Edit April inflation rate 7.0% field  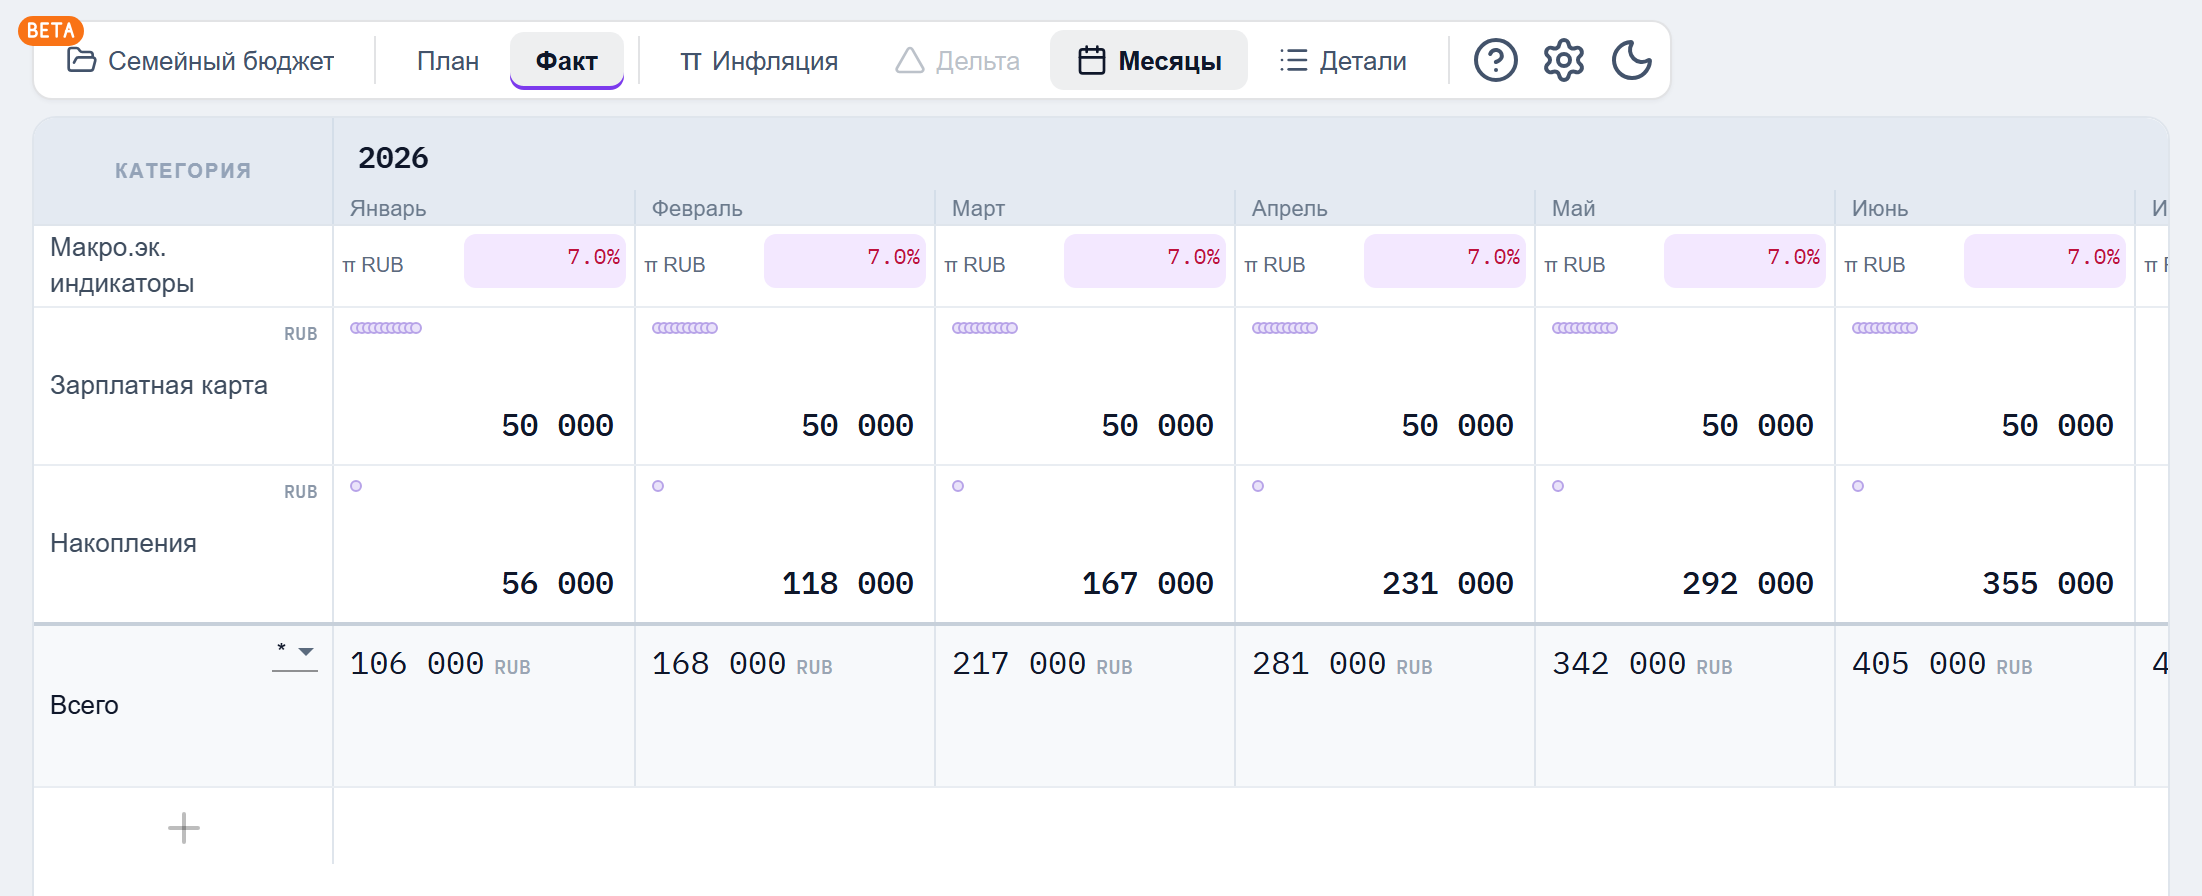[x=1445, y=261]
